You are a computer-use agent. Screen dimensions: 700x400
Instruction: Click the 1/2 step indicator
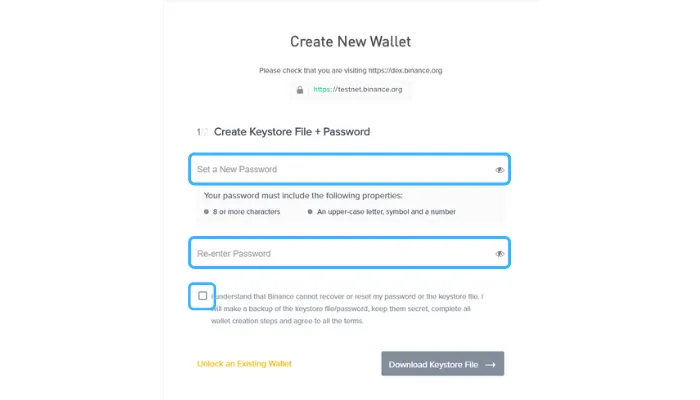(202, 132)
